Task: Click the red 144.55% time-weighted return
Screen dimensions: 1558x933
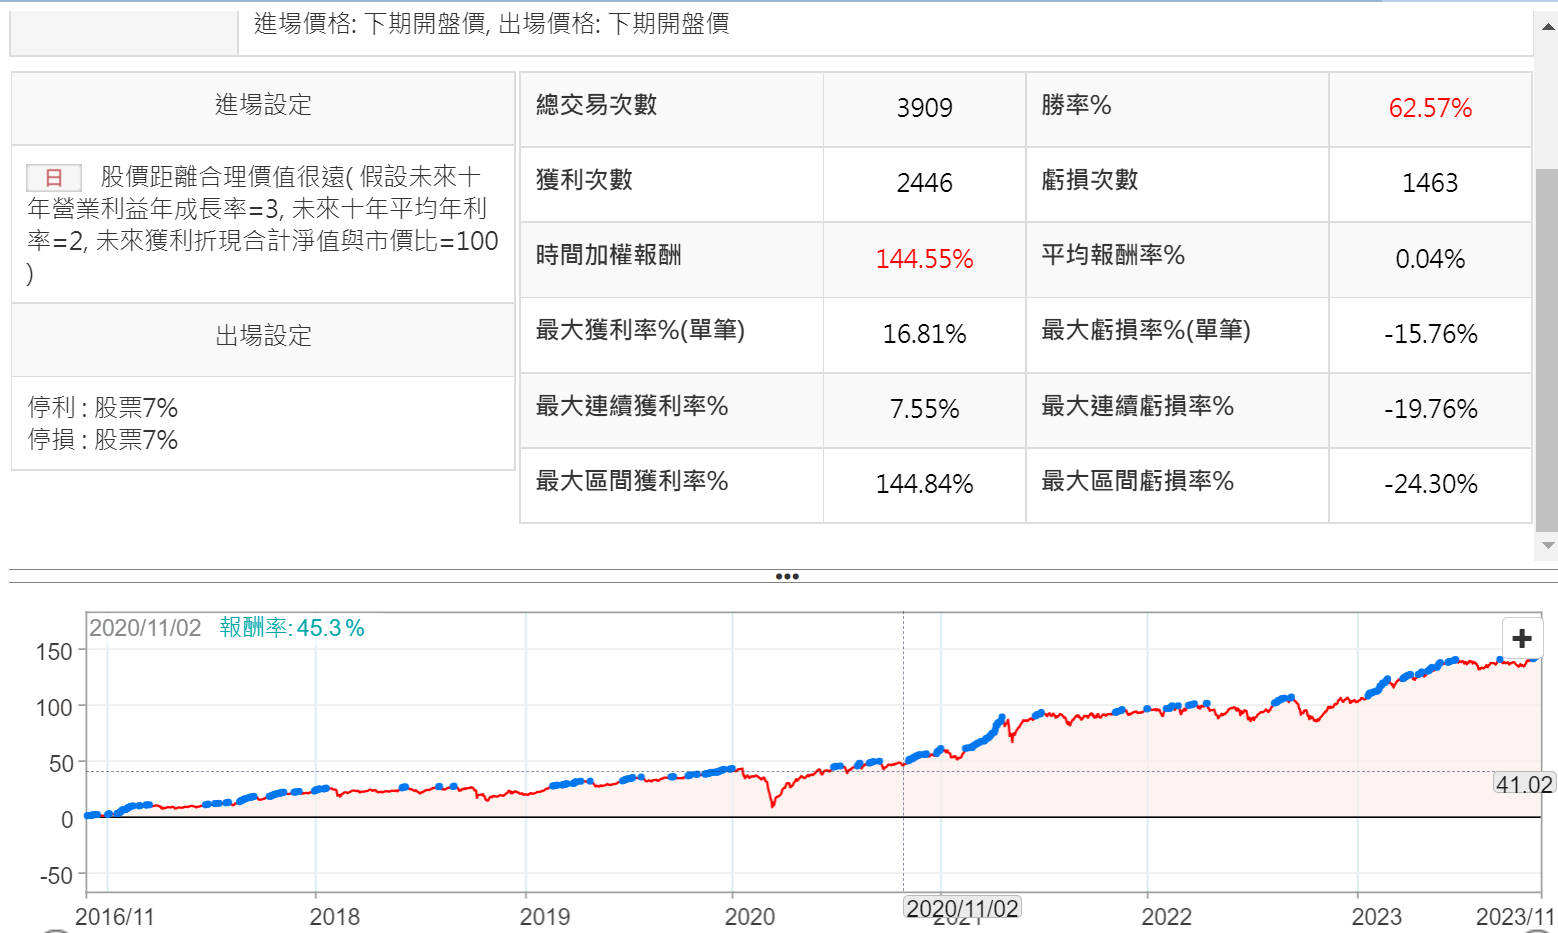Action: (x=924, y=259)
